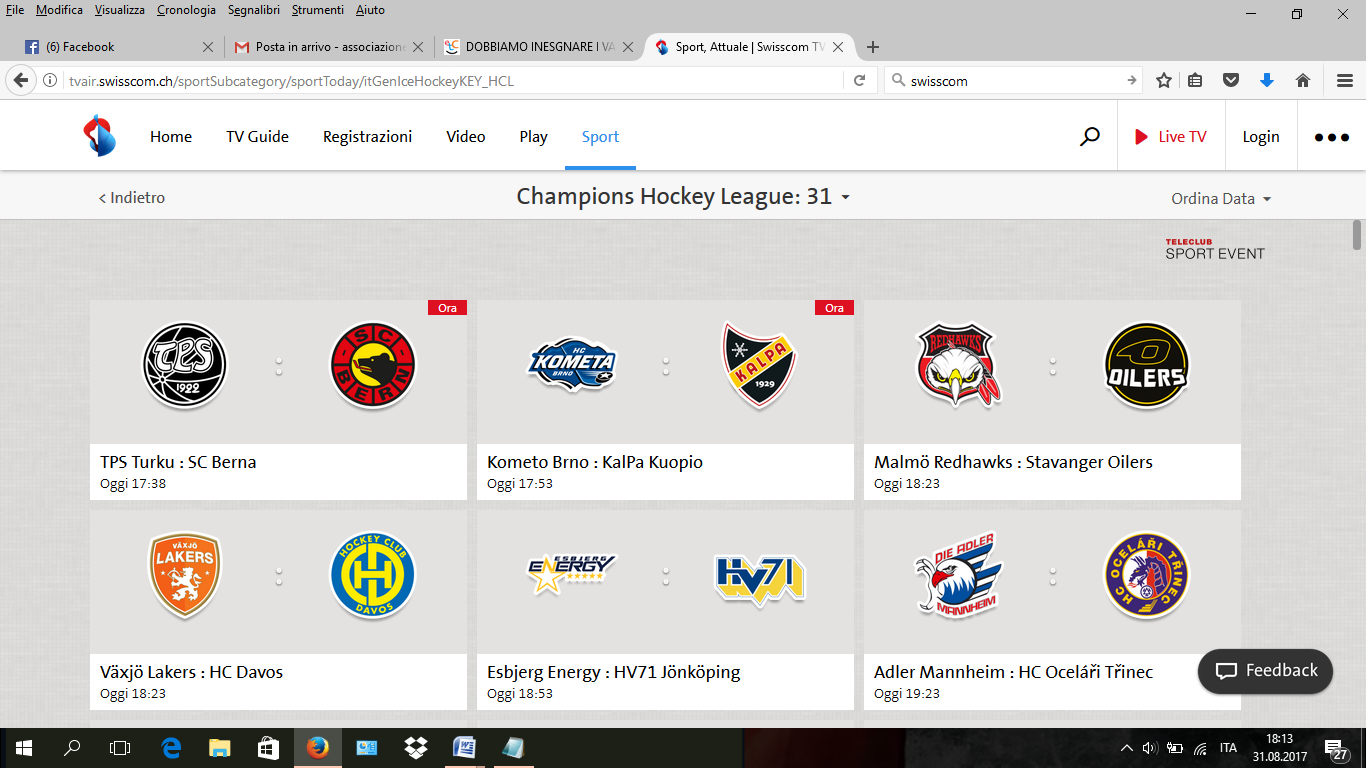Expand the Champions Hockey League dropdown
This screenshot has width=1366, height=768.
(683, 197)
